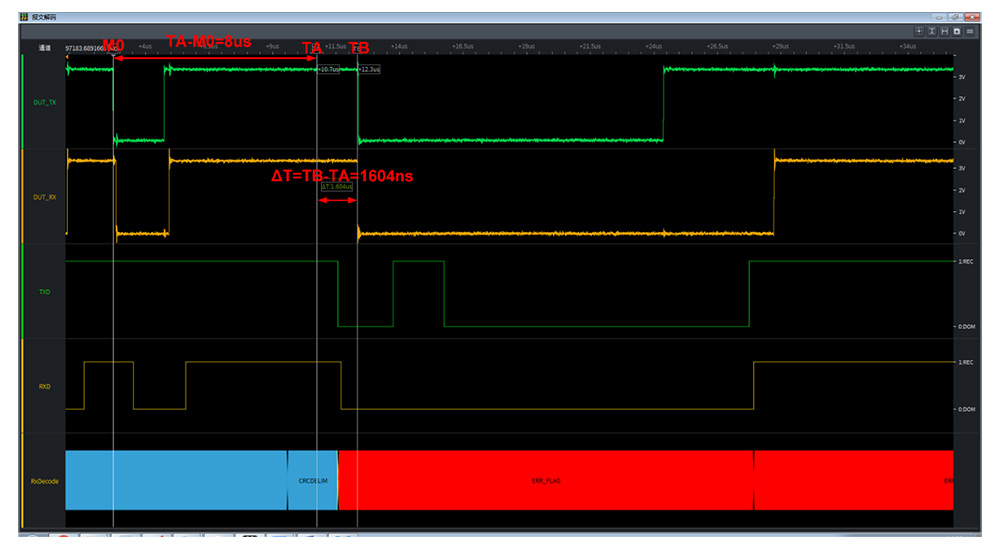Click the +14us tick on time ruler

tap(399, 47)
